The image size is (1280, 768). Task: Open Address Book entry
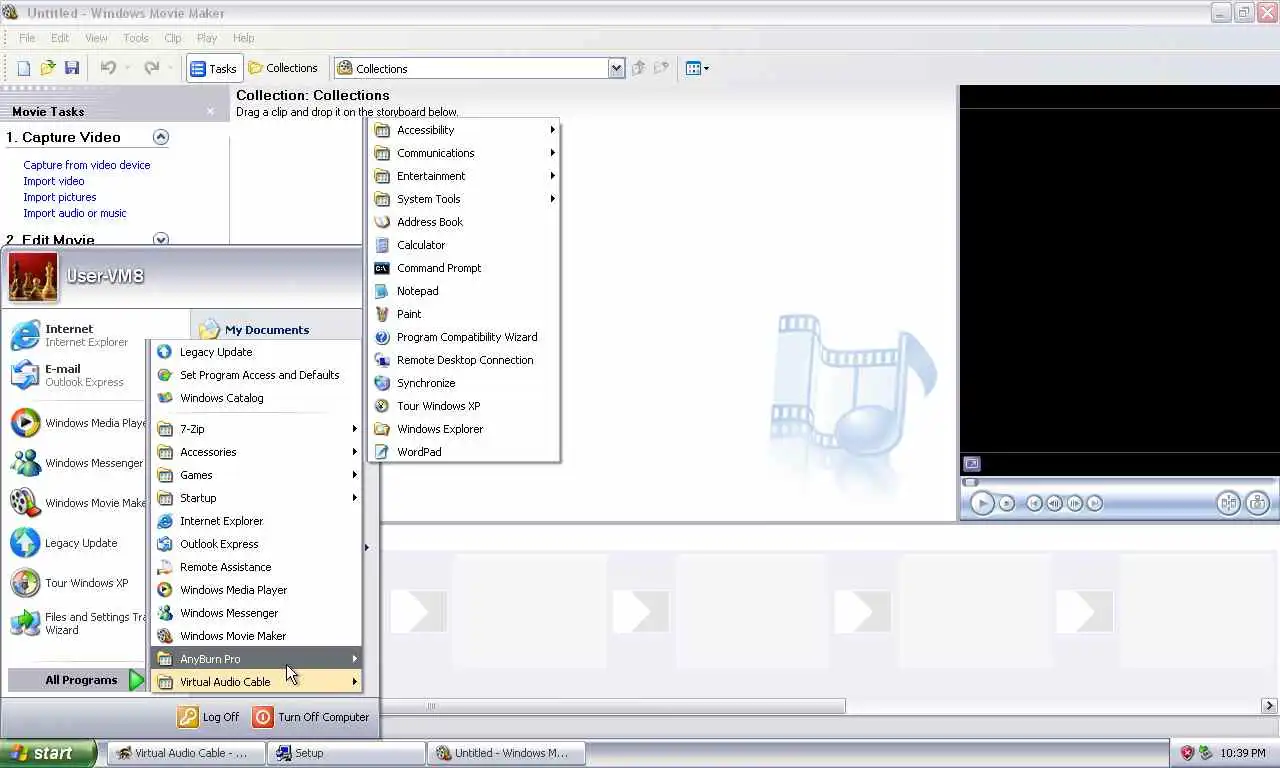[x=464, y=222]
